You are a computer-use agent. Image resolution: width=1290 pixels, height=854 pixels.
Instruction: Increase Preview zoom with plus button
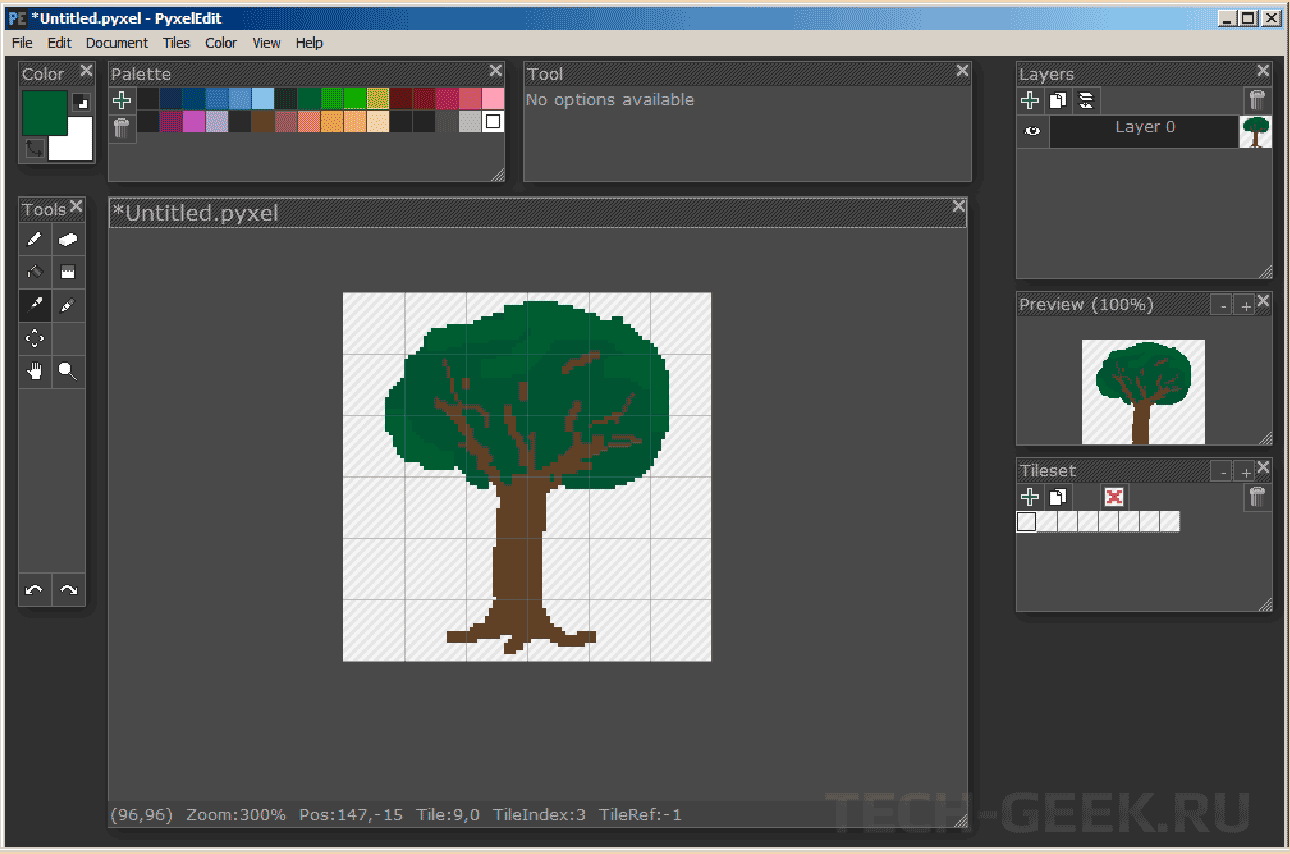[x=1245, y=306]
